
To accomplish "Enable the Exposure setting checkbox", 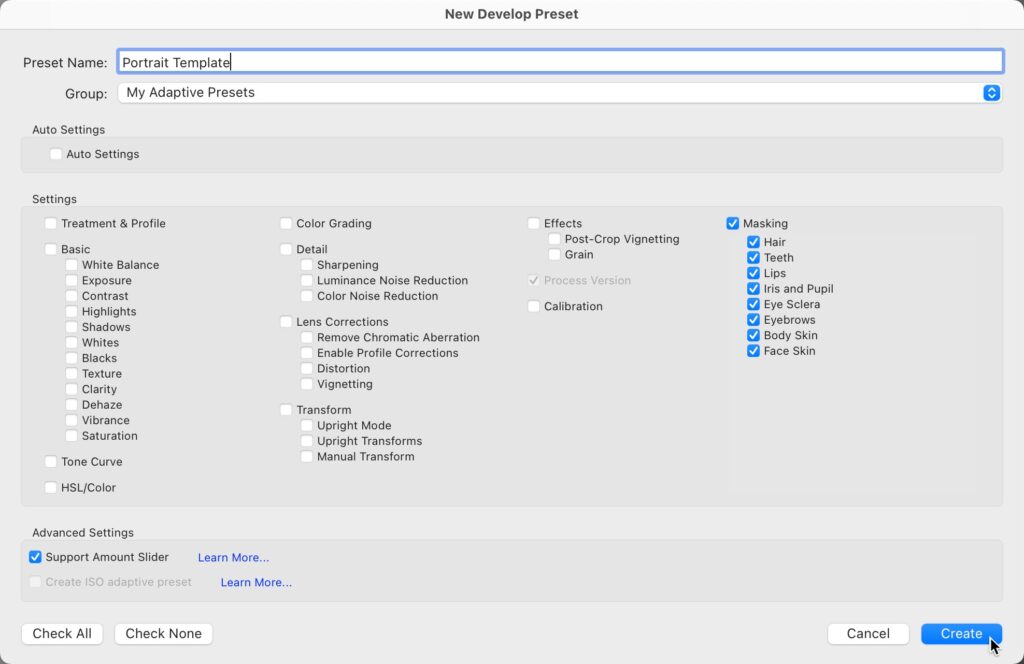I will pyautogui.click(x=72, y=281).
